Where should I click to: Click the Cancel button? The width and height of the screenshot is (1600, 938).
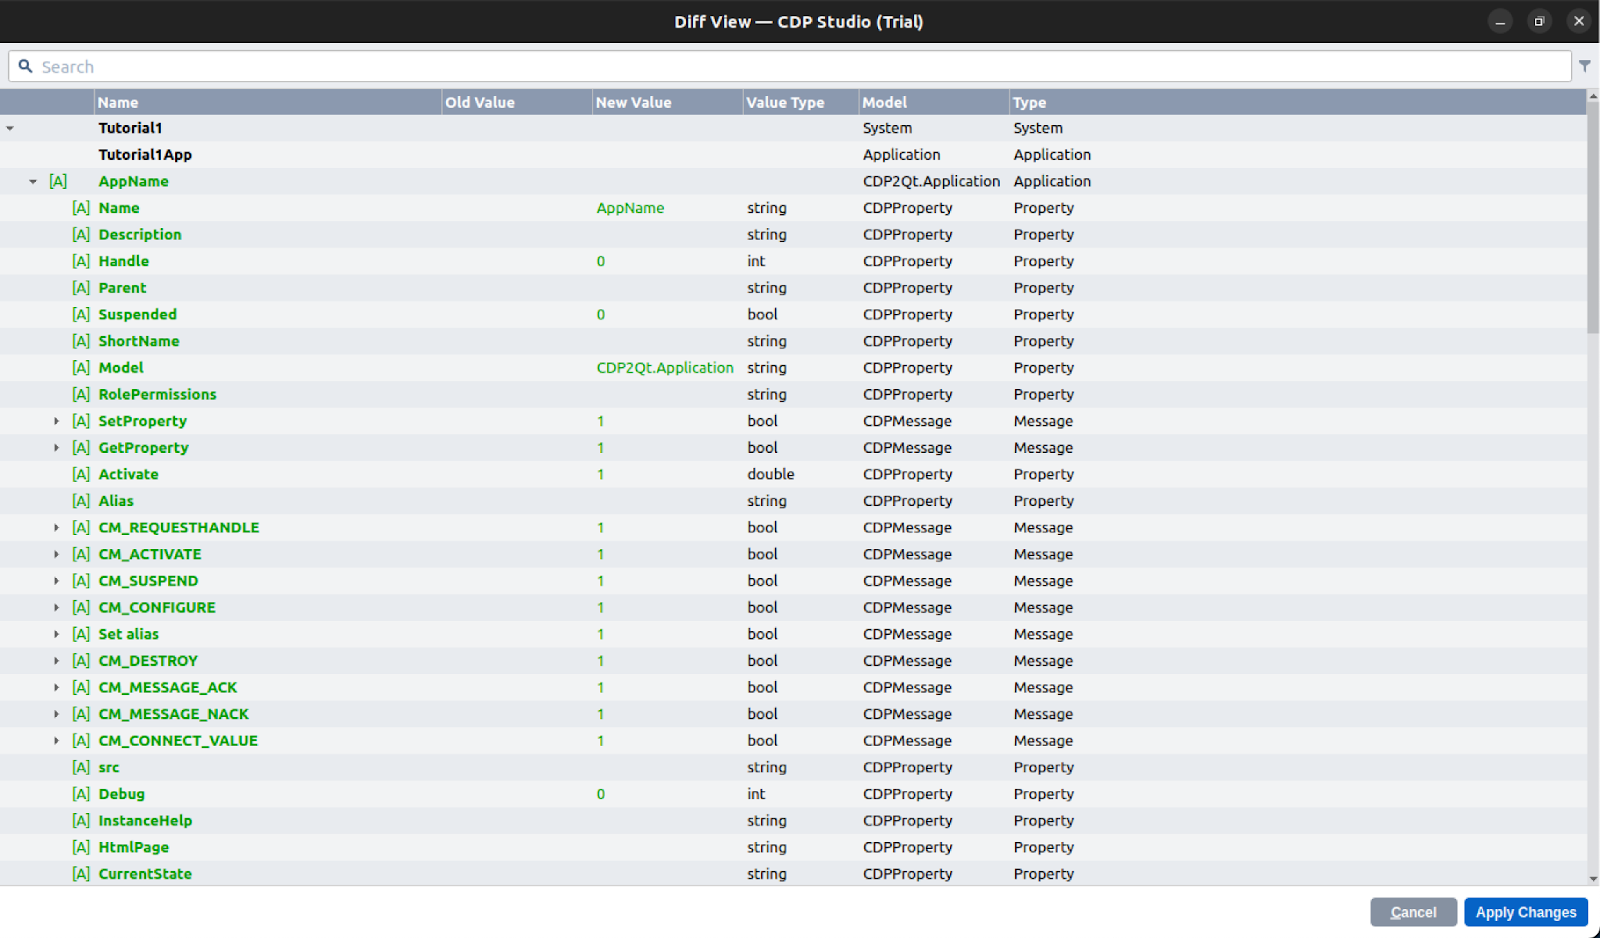click(x=1413, y=912)
